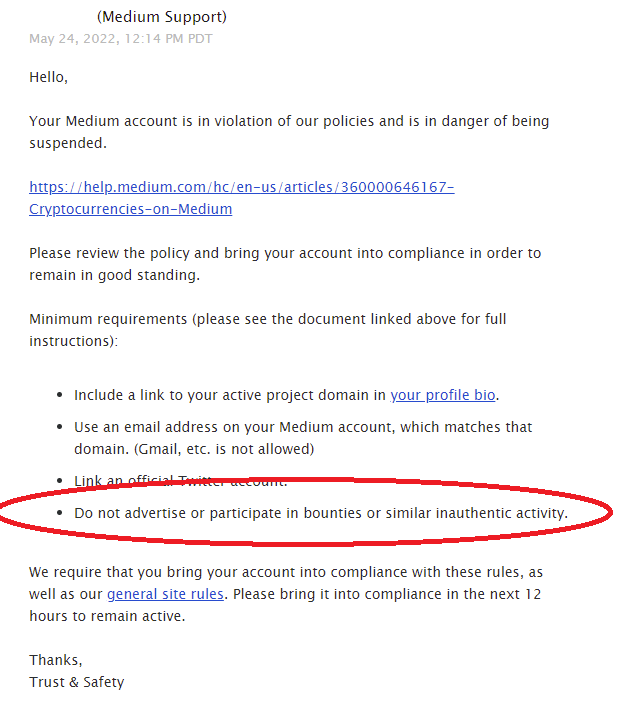Click the circled bounties bullet sentence
This screenshot has height=701, width=626.
(321, 513)
